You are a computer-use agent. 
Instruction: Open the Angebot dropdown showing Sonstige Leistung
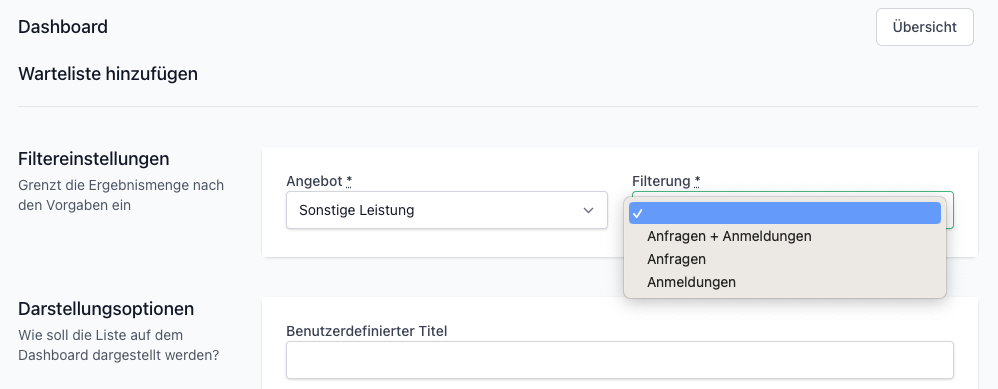(x=447, y=210)
